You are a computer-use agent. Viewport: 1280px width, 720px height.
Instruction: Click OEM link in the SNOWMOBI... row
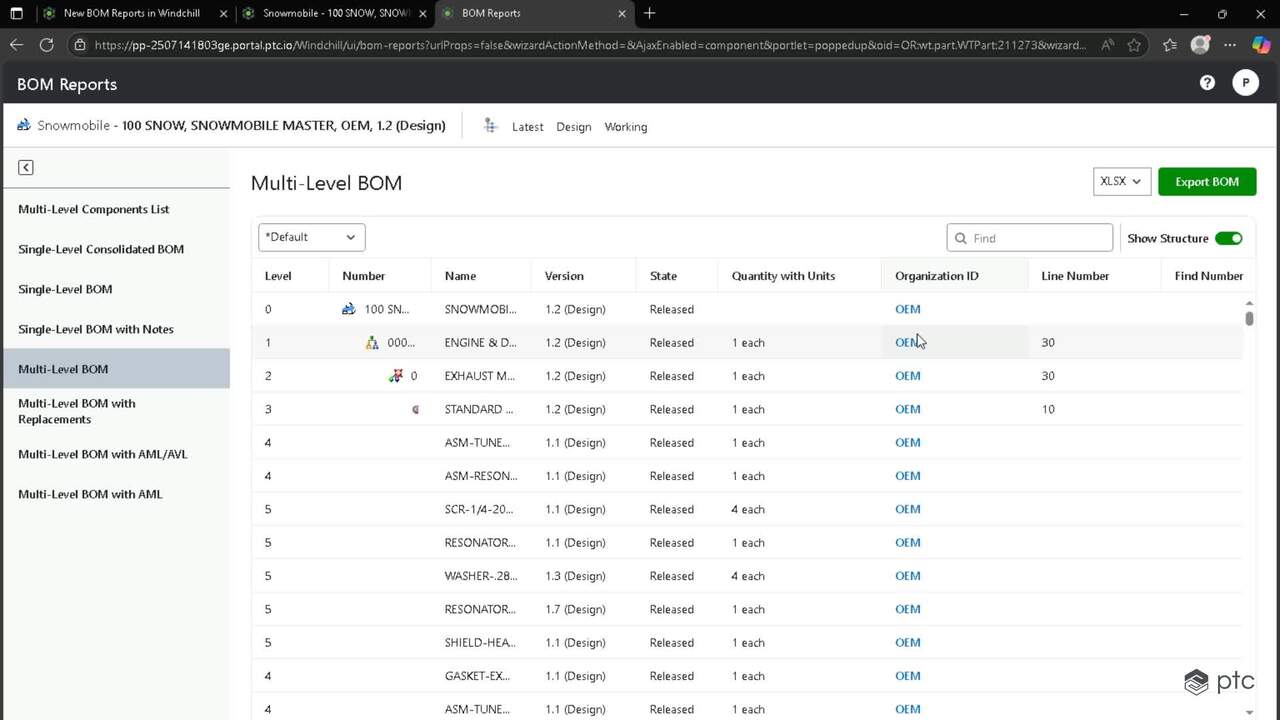907,309
